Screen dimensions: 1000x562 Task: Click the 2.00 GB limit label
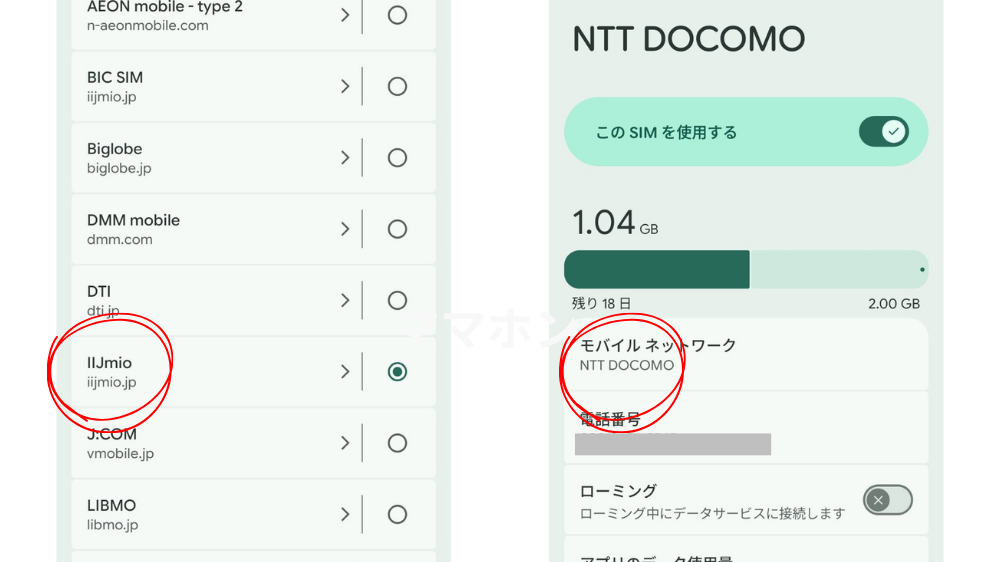click(894, 304)
